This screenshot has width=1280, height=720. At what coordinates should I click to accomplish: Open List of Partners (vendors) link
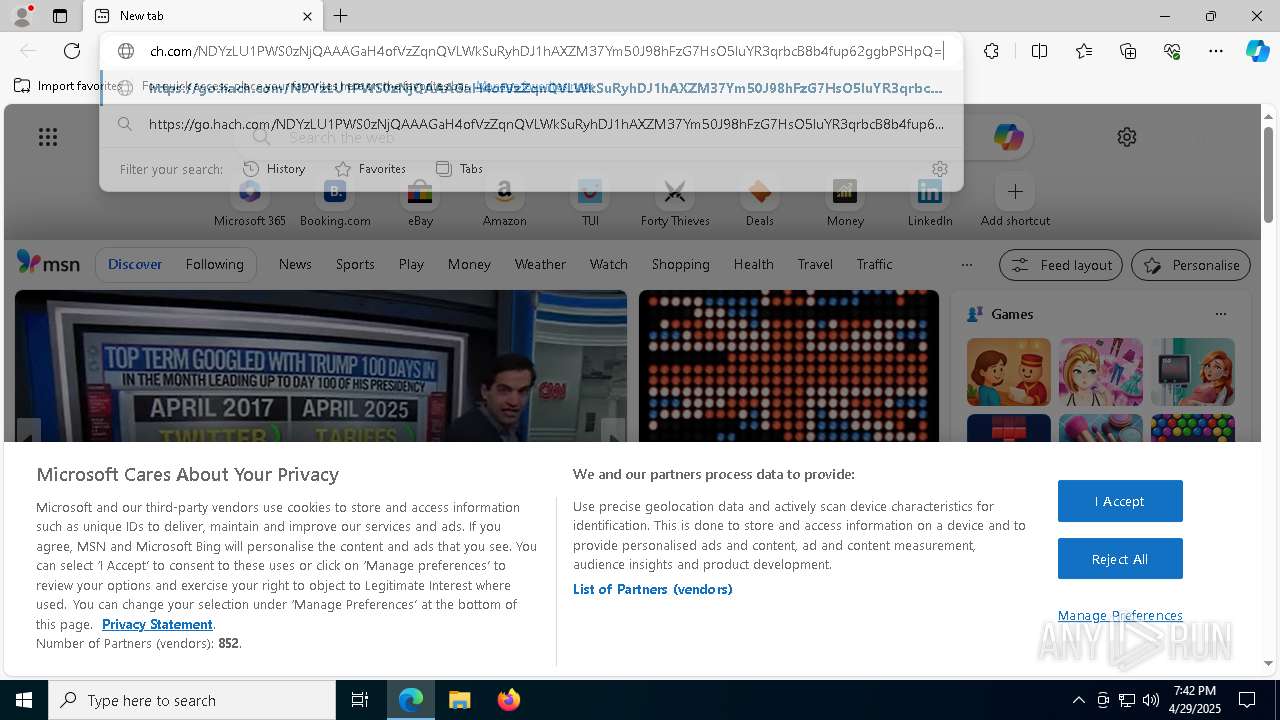pyautogui.click(x=652, y=589)
